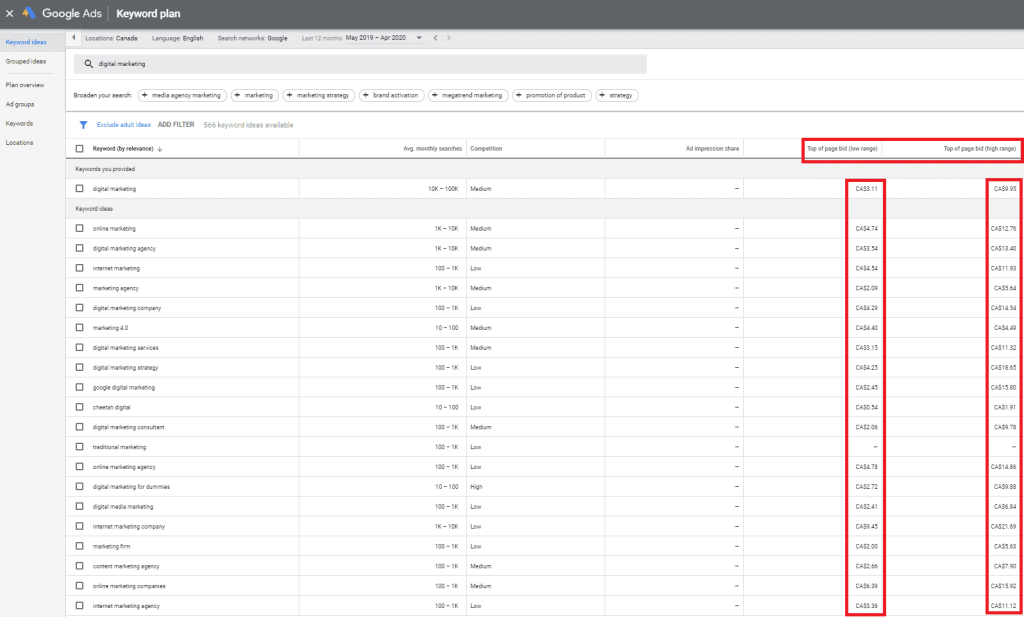This screenshot has height=617, width=1024.
Task: Sort by Top of page bid (high range)
Action: [980, 149]
